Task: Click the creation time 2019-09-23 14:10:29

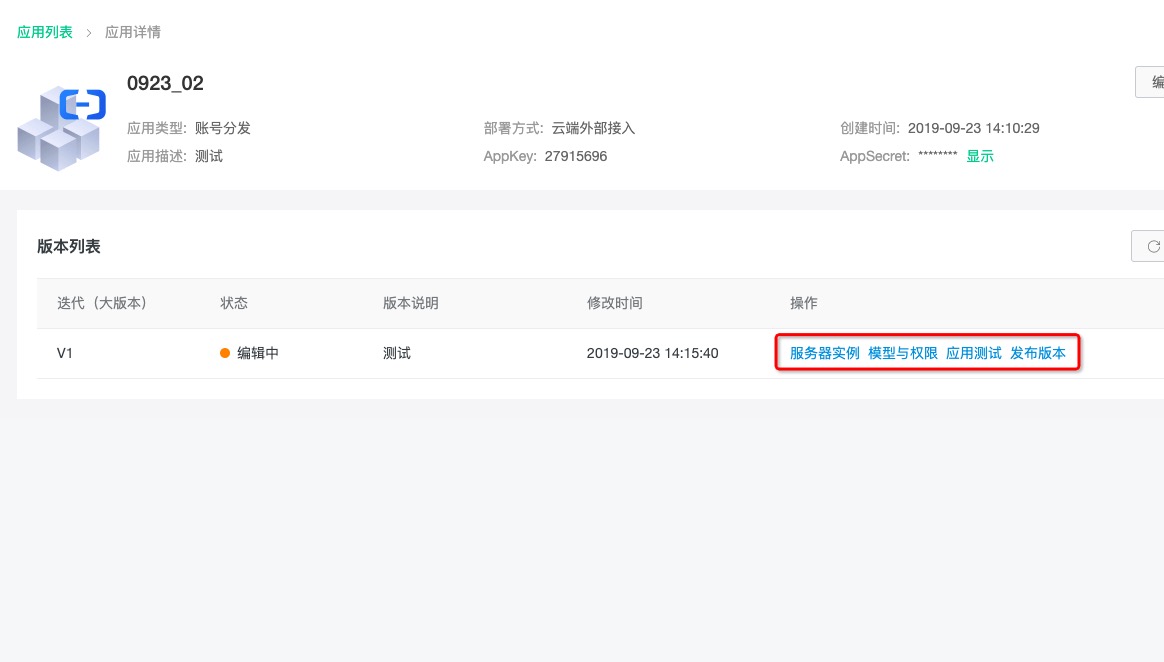Action: 973,128
